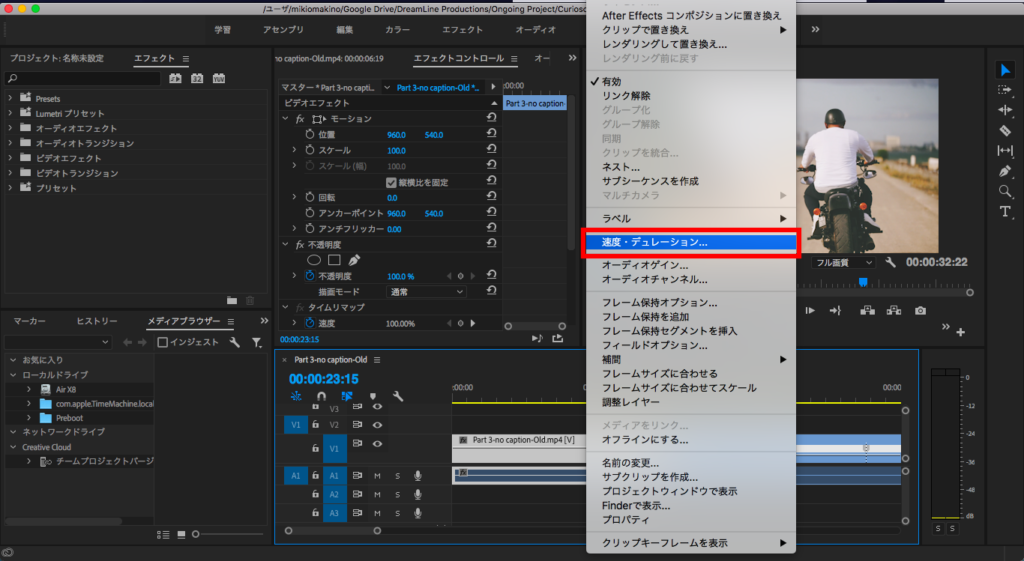Select the Type tool
Viewport: 1024px width, 561px height.
[x=1005, y=212]
